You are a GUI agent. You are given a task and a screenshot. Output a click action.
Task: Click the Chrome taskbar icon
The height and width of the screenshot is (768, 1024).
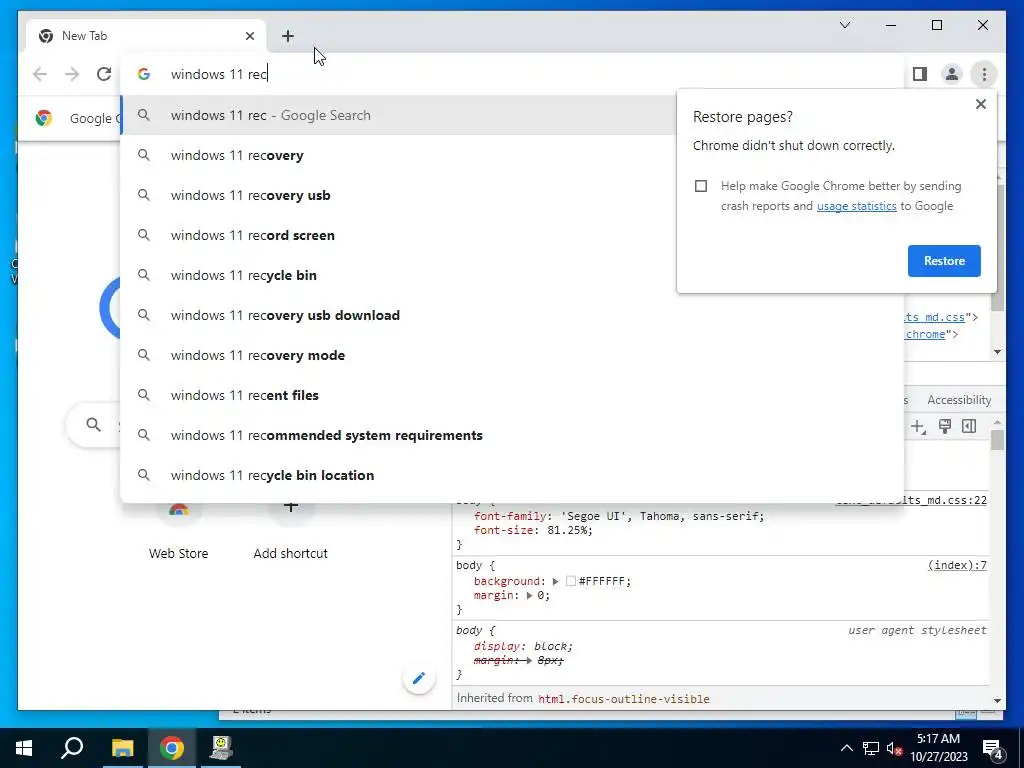click(x=171, y=748)
